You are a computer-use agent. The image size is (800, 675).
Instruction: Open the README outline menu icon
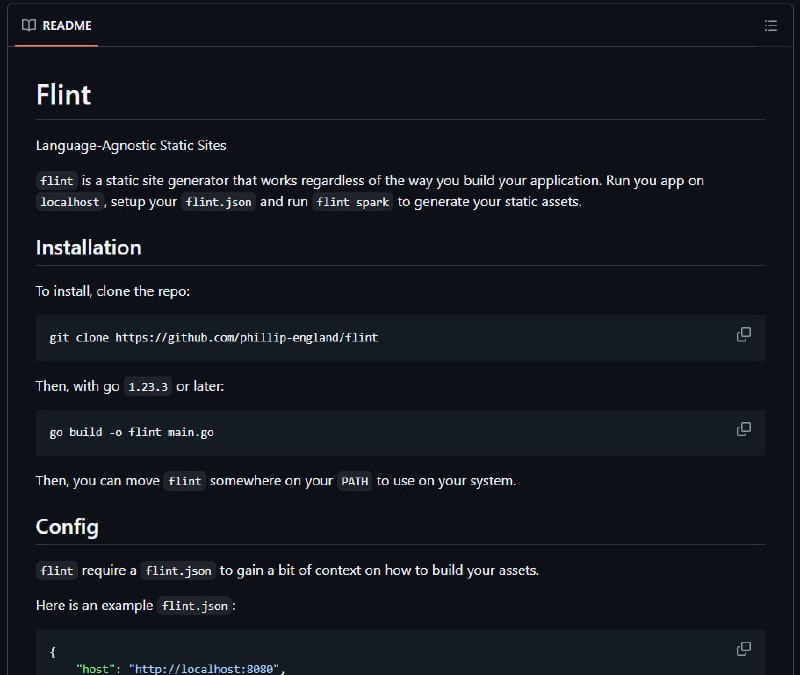click(x=770, y=26)
